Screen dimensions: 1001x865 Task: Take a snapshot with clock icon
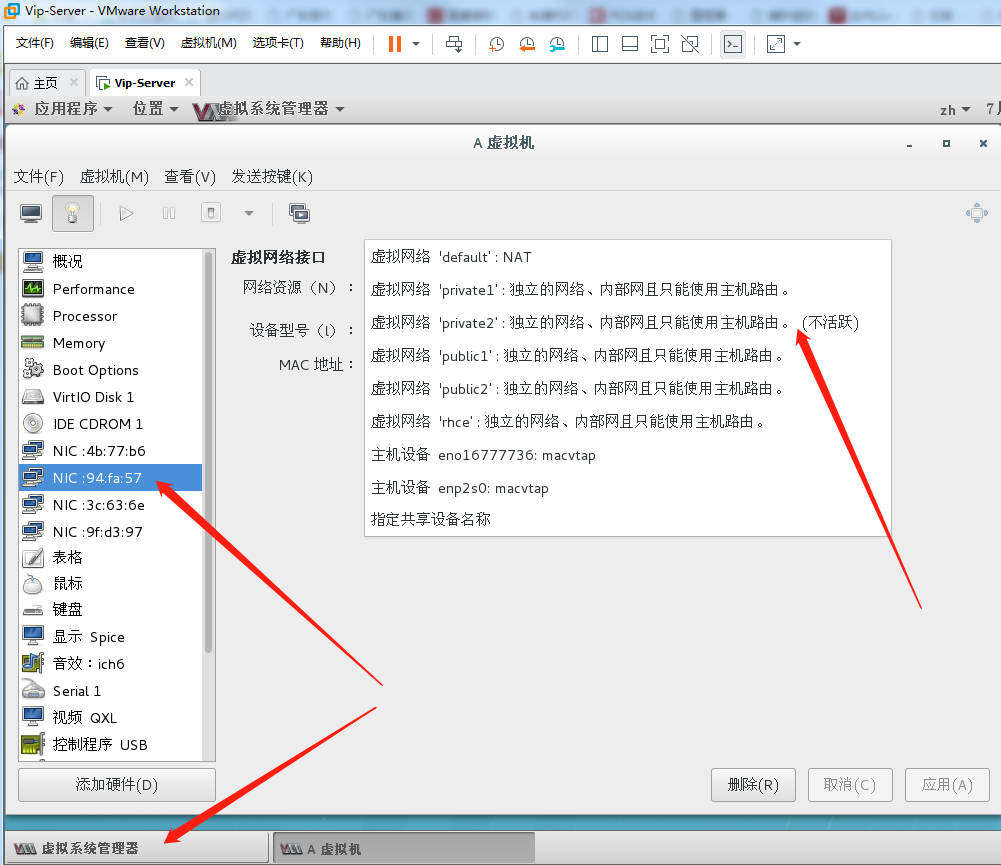coord(496,44)
